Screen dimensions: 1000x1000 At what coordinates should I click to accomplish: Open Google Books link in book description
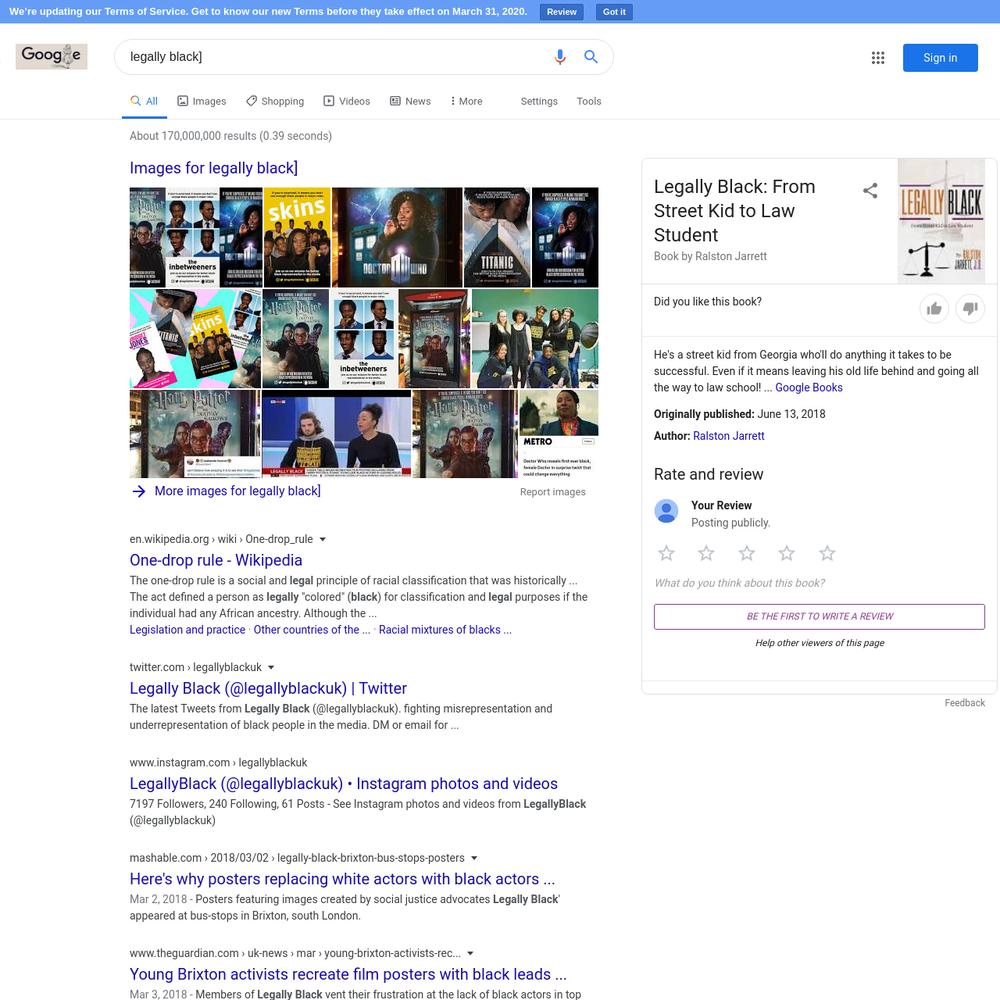coord(809,388)
